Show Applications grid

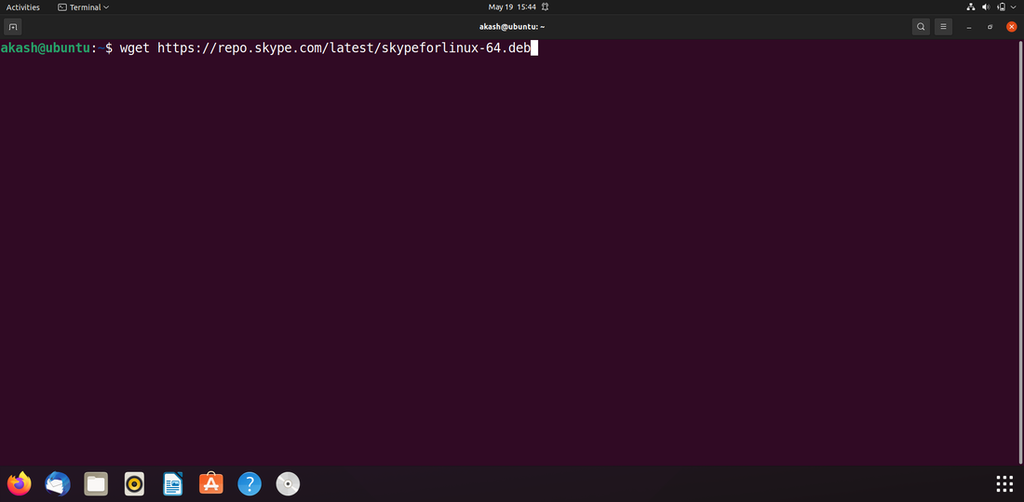[1004, 484]
